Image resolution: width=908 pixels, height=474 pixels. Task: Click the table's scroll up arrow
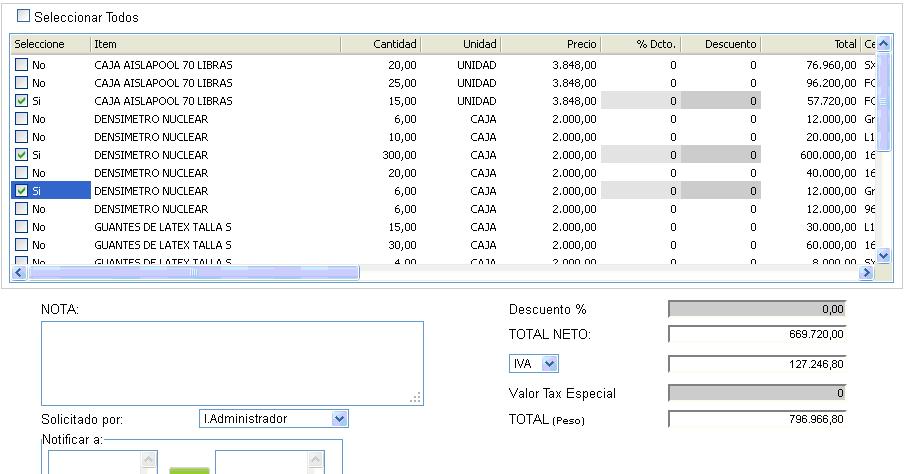(x=884, y=44)
